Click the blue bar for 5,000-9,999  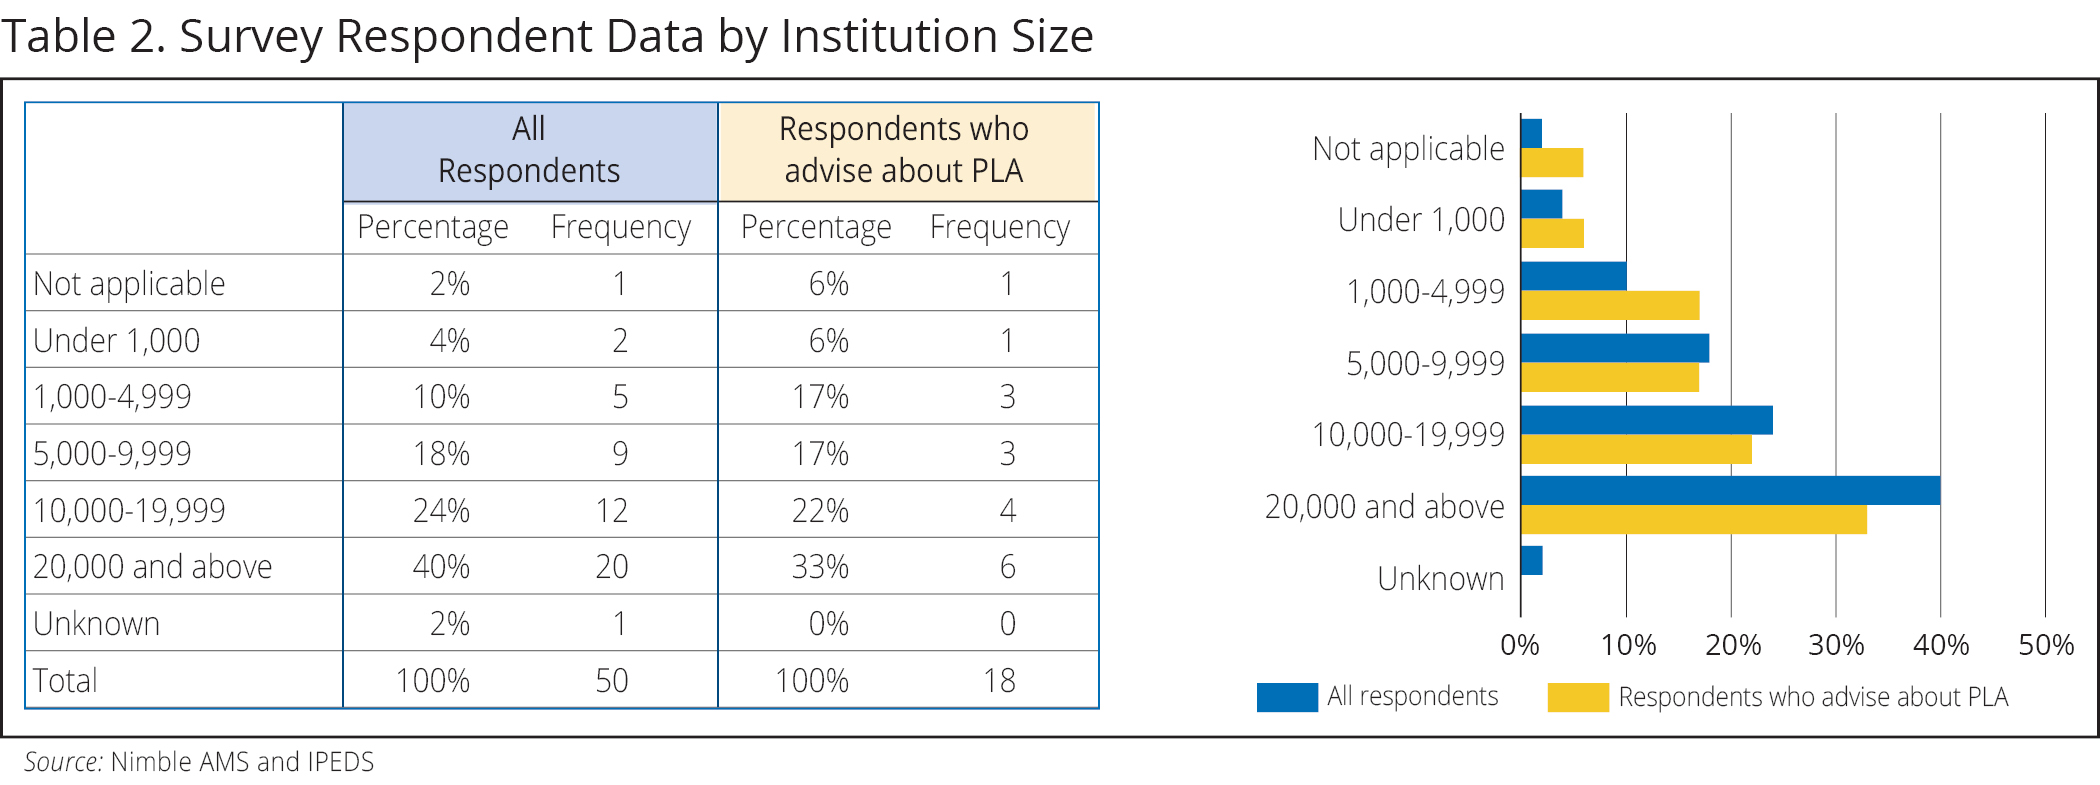[x=1615, y=348]
